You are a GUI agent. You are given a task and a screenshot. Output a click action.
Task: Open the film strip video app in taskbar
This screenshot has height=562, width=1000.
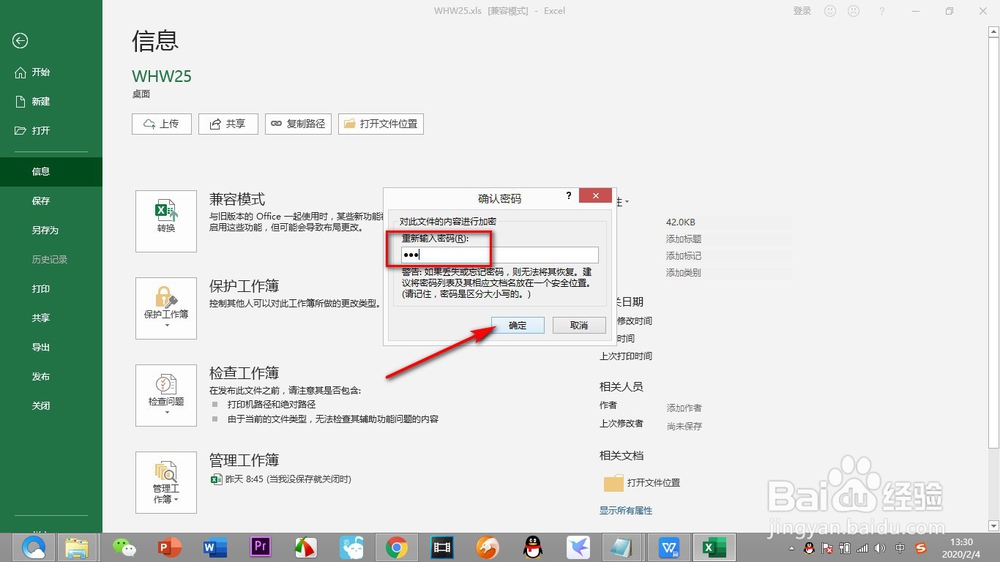point(442,547)
